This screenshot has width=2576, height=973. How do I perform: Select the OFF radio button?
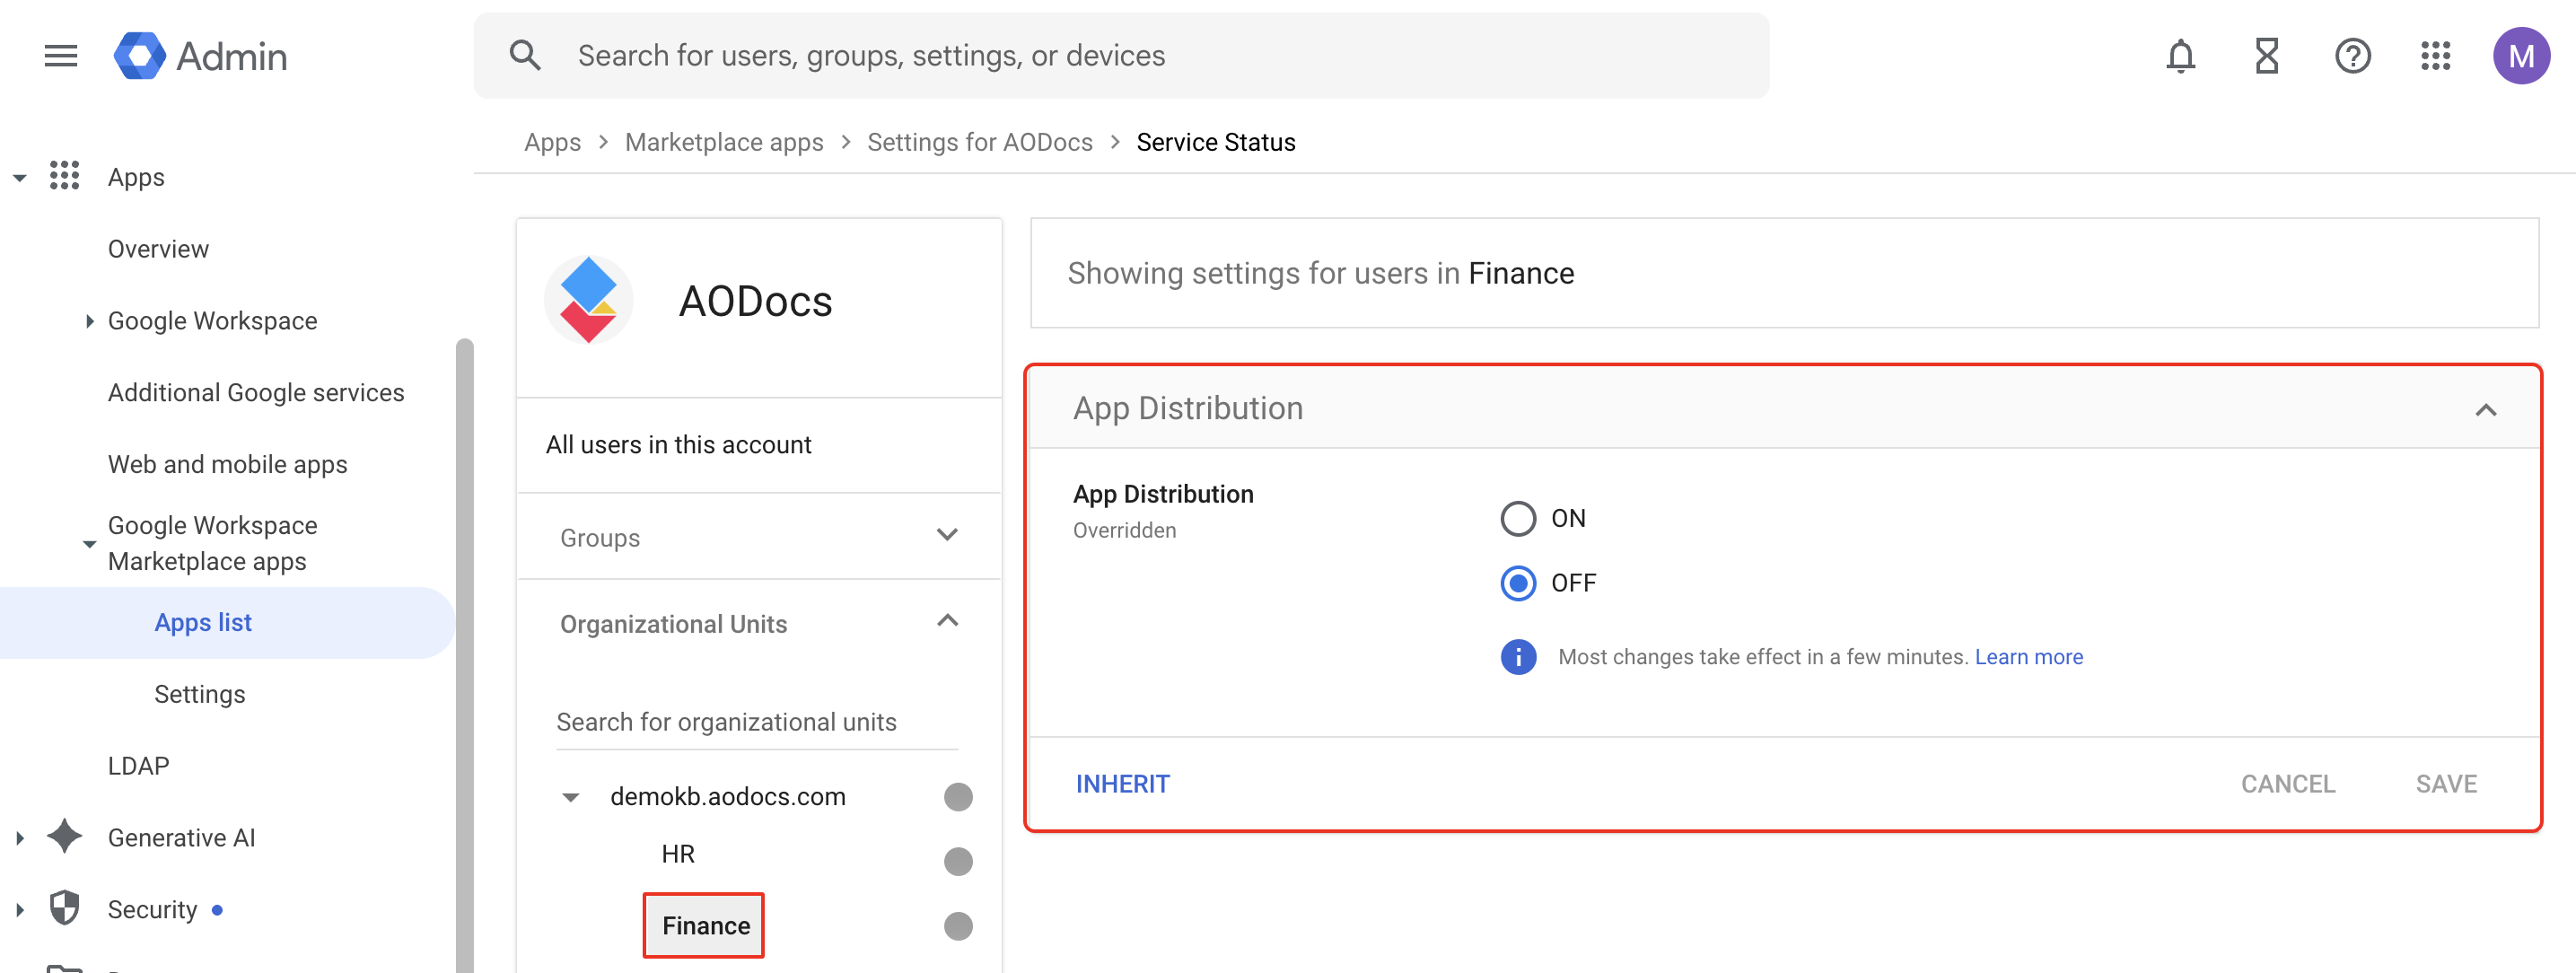point(1517,582)
